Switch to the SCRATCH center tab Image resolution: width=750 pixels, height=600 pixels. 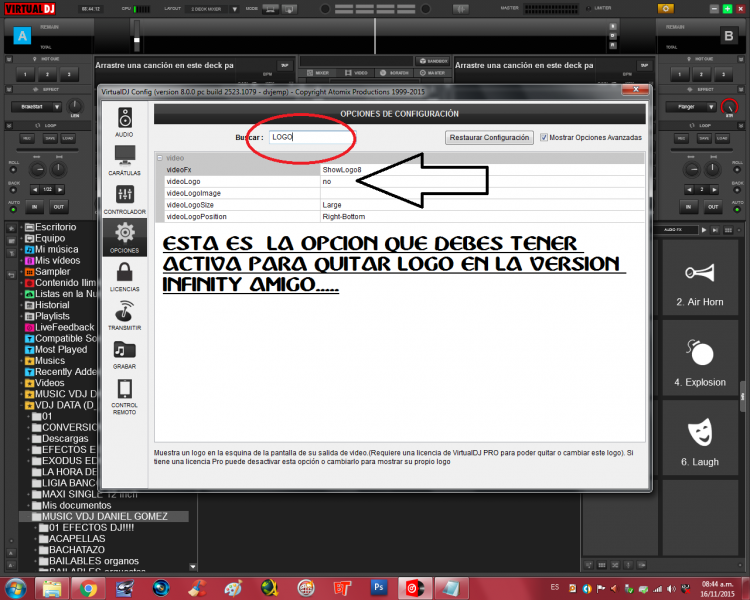point(394,73)
